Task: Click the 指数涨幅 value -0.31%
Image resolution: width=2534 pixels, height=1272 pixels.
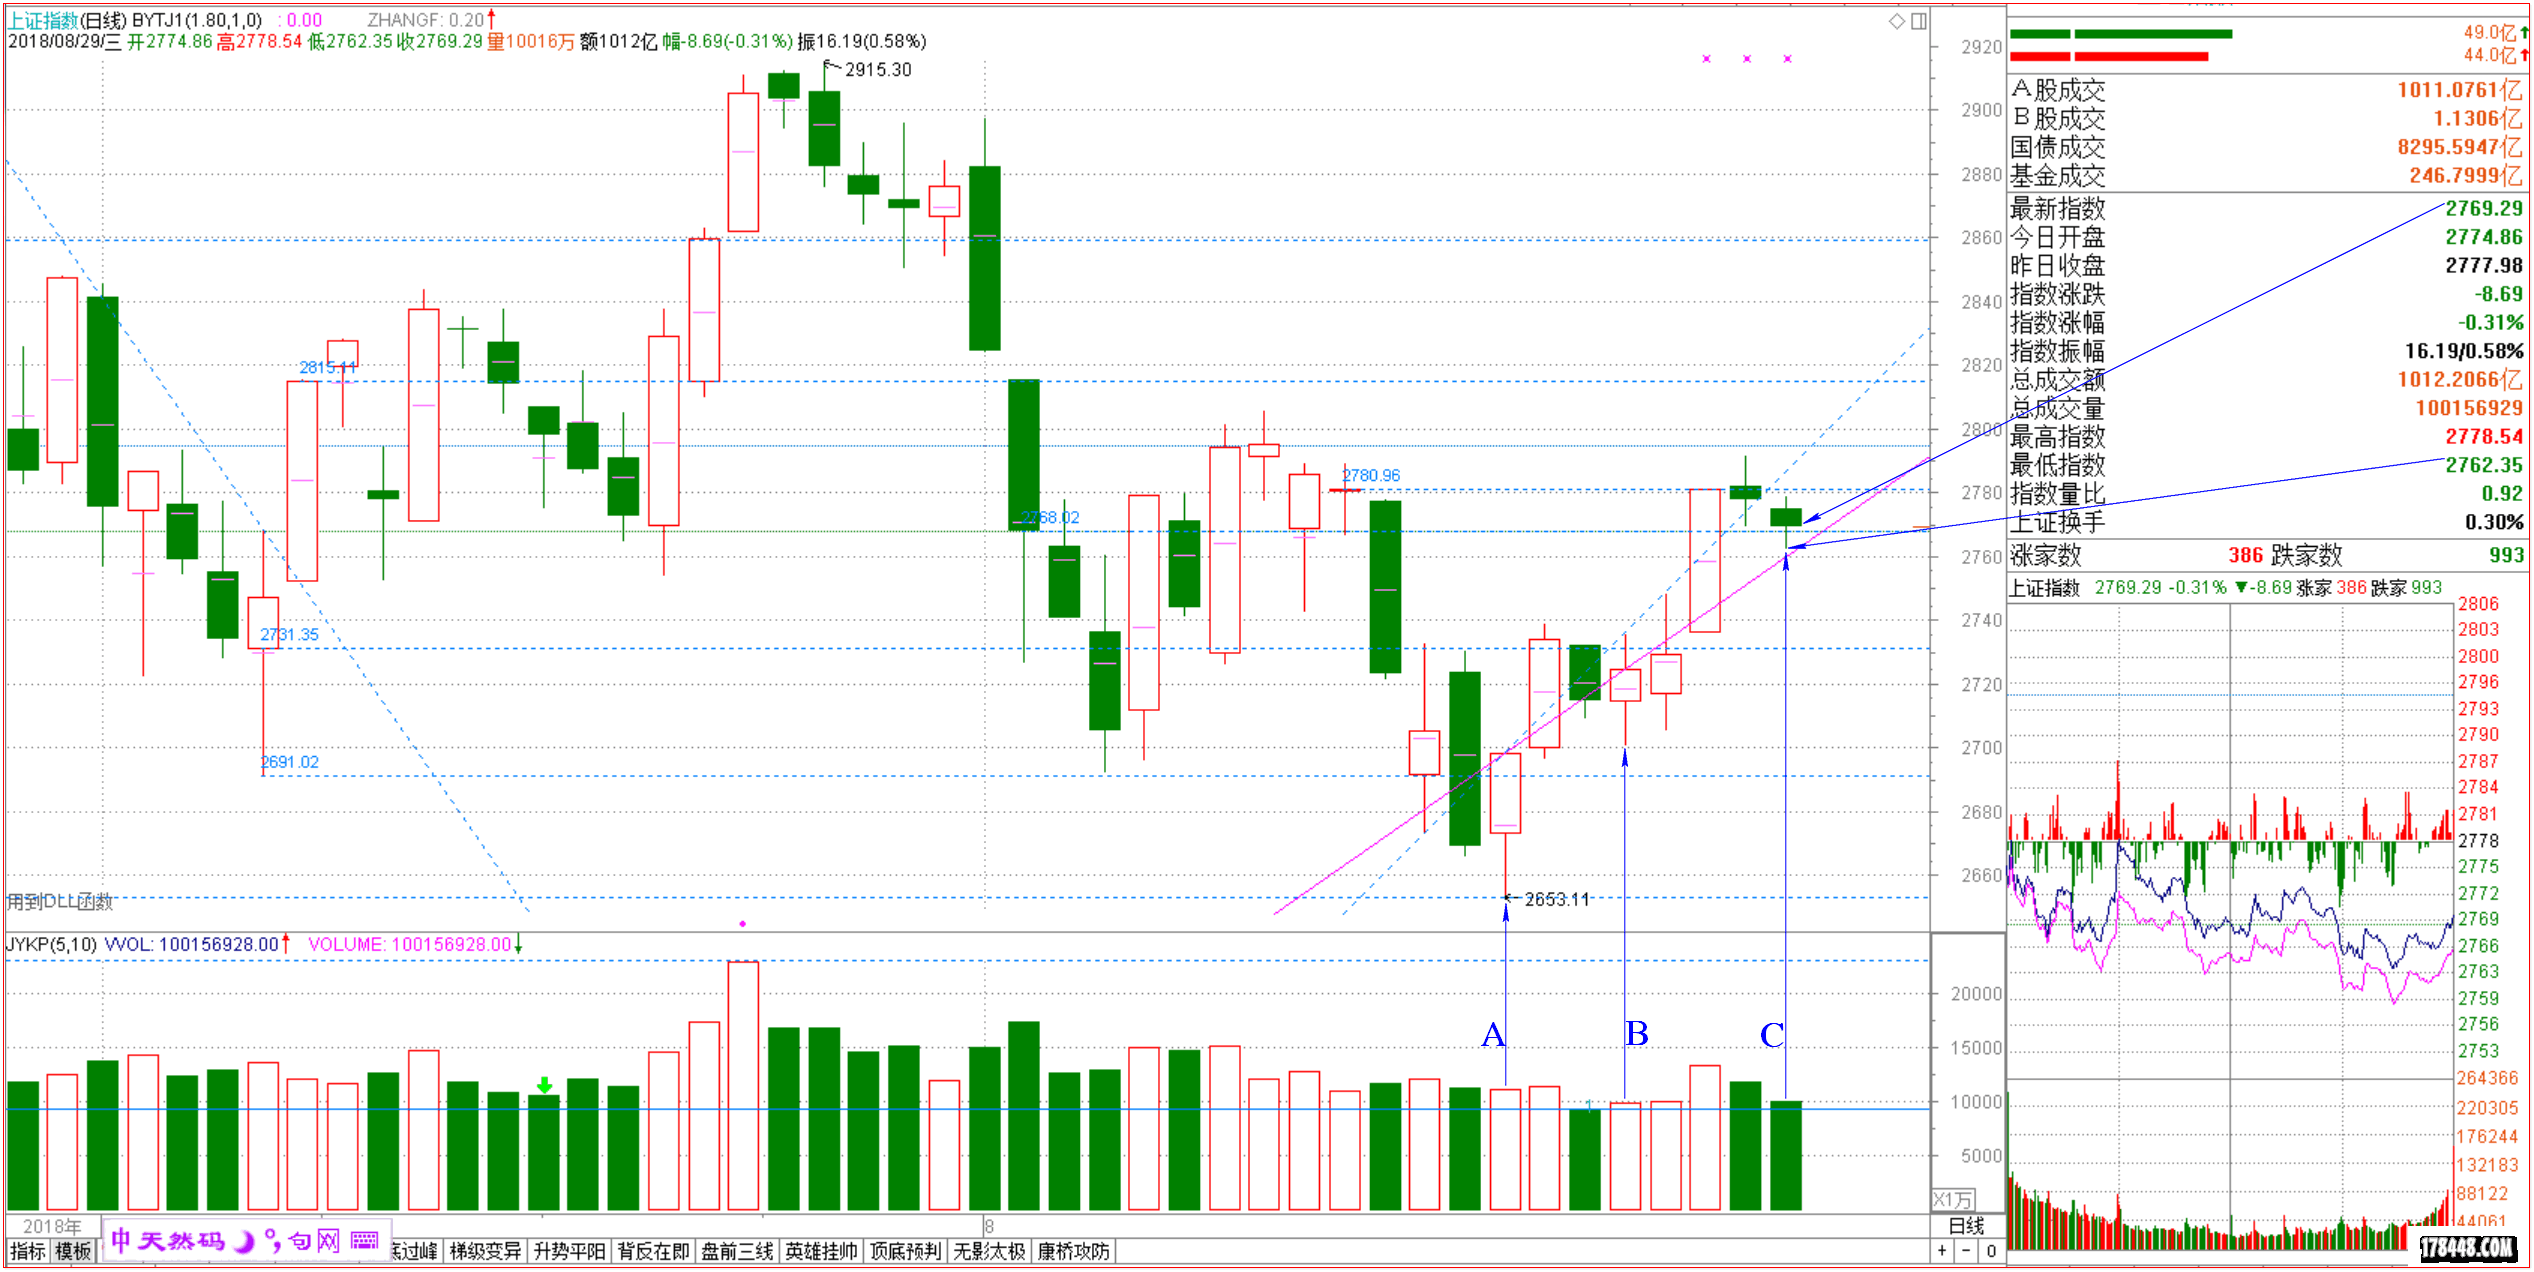Action: pos(2491,322)
